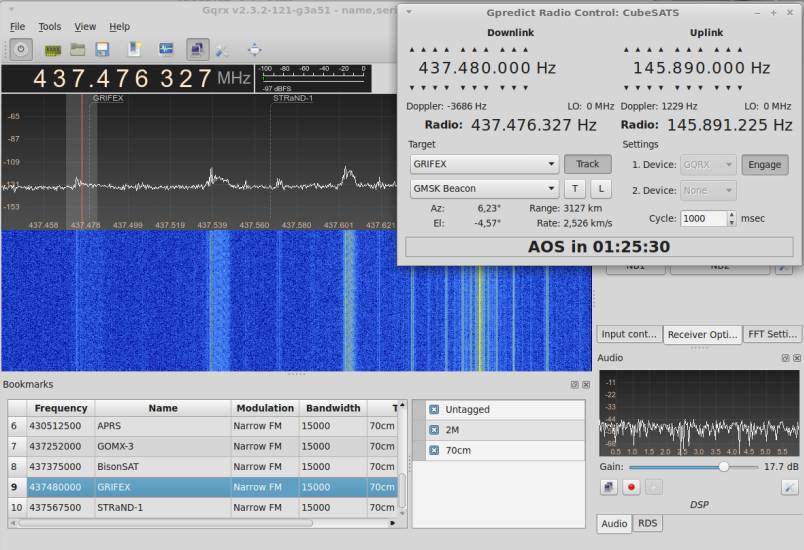804x550 pixels.
Task: Open the 2. Device None dropdown
Action: [708, 190]
